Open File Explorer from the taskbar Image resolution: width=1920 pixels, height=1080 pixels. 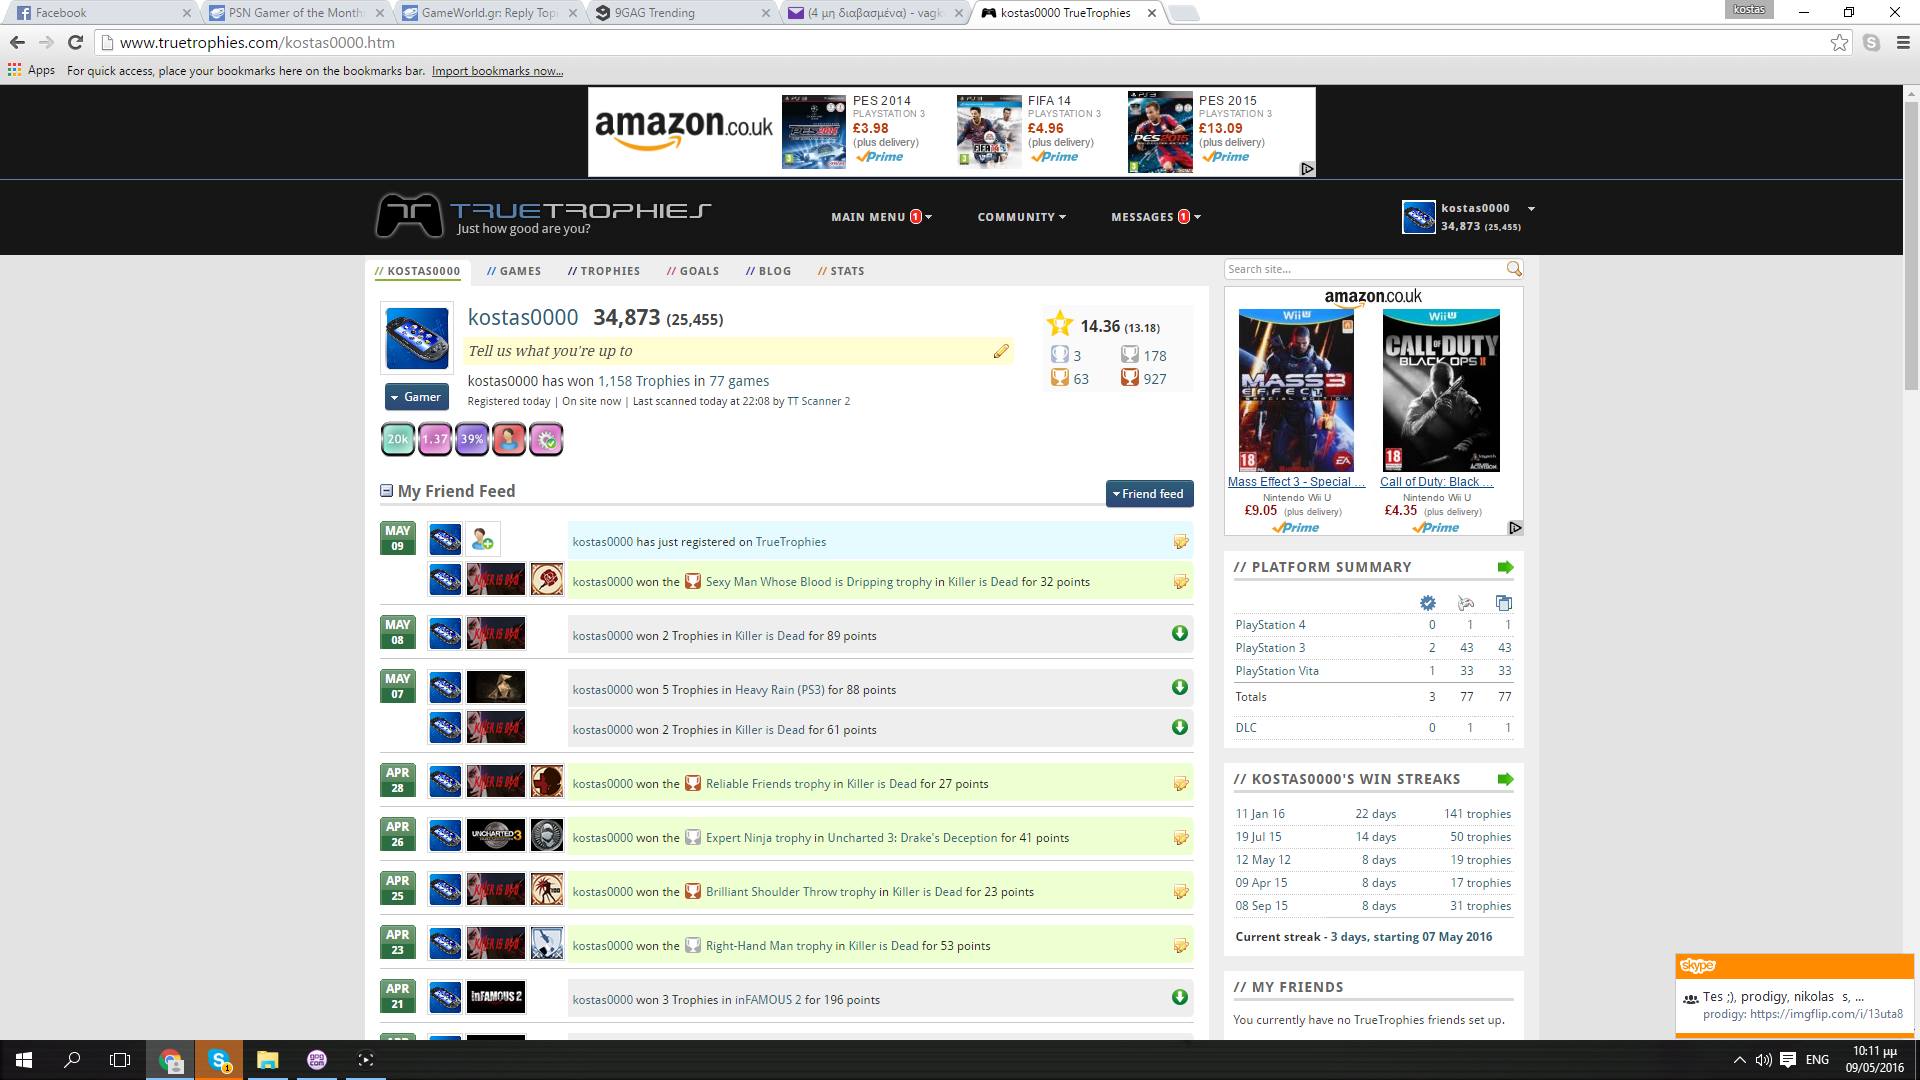click(267, 1060)
